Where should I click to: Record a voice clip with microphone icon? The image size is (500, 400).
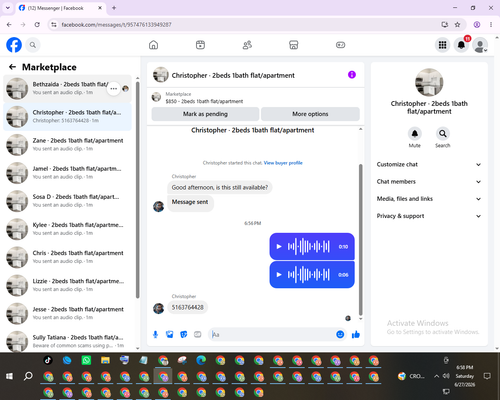coord(155,334)
